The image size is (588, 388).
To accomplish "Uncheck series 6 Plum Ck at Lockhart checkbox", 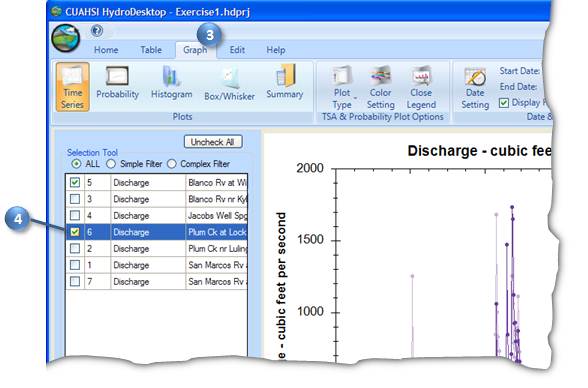I will point(75,232).
